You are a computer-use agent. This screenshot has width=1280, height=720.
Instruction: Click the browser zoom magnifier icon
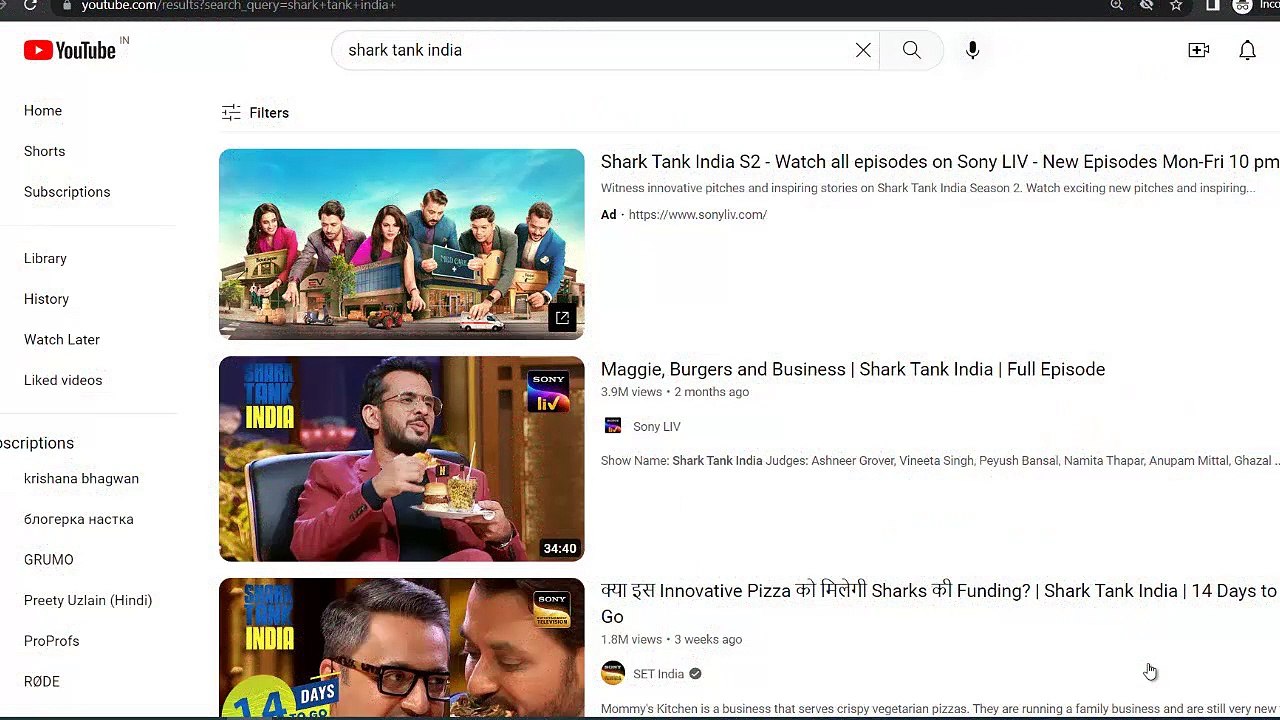coord(1117,5)
